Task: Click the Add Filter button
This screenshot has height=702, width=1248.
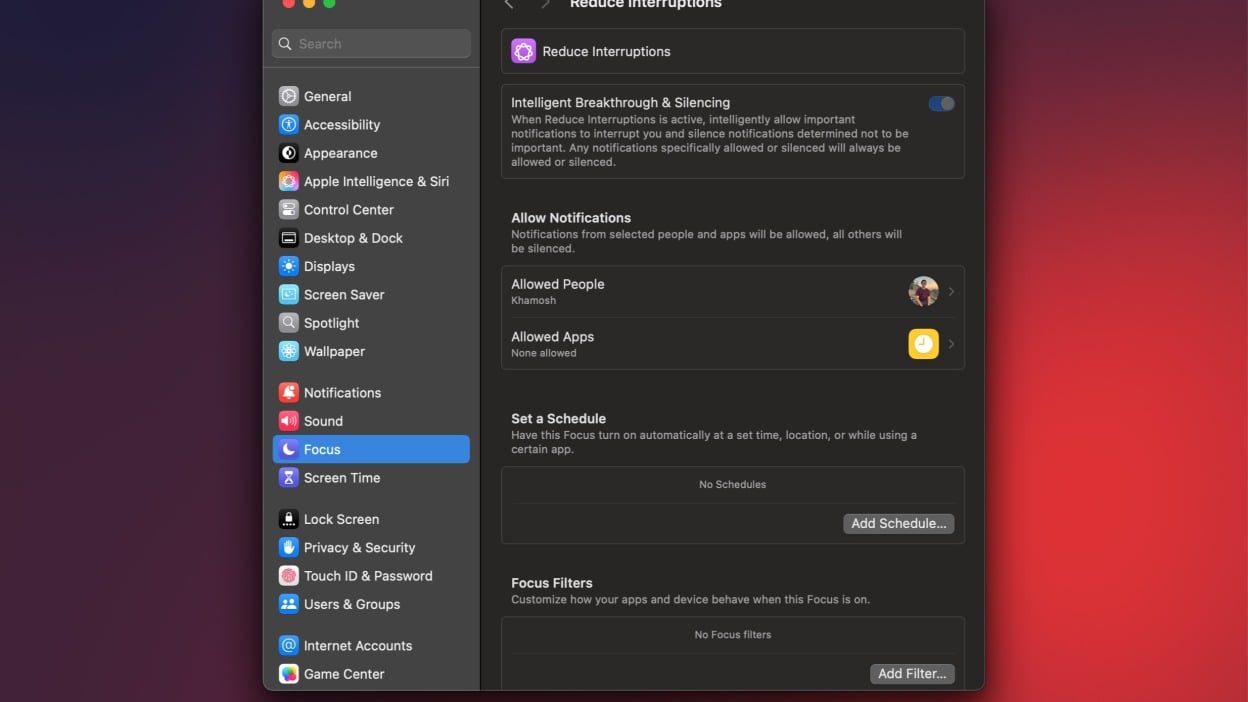Action: pos(912,674)
